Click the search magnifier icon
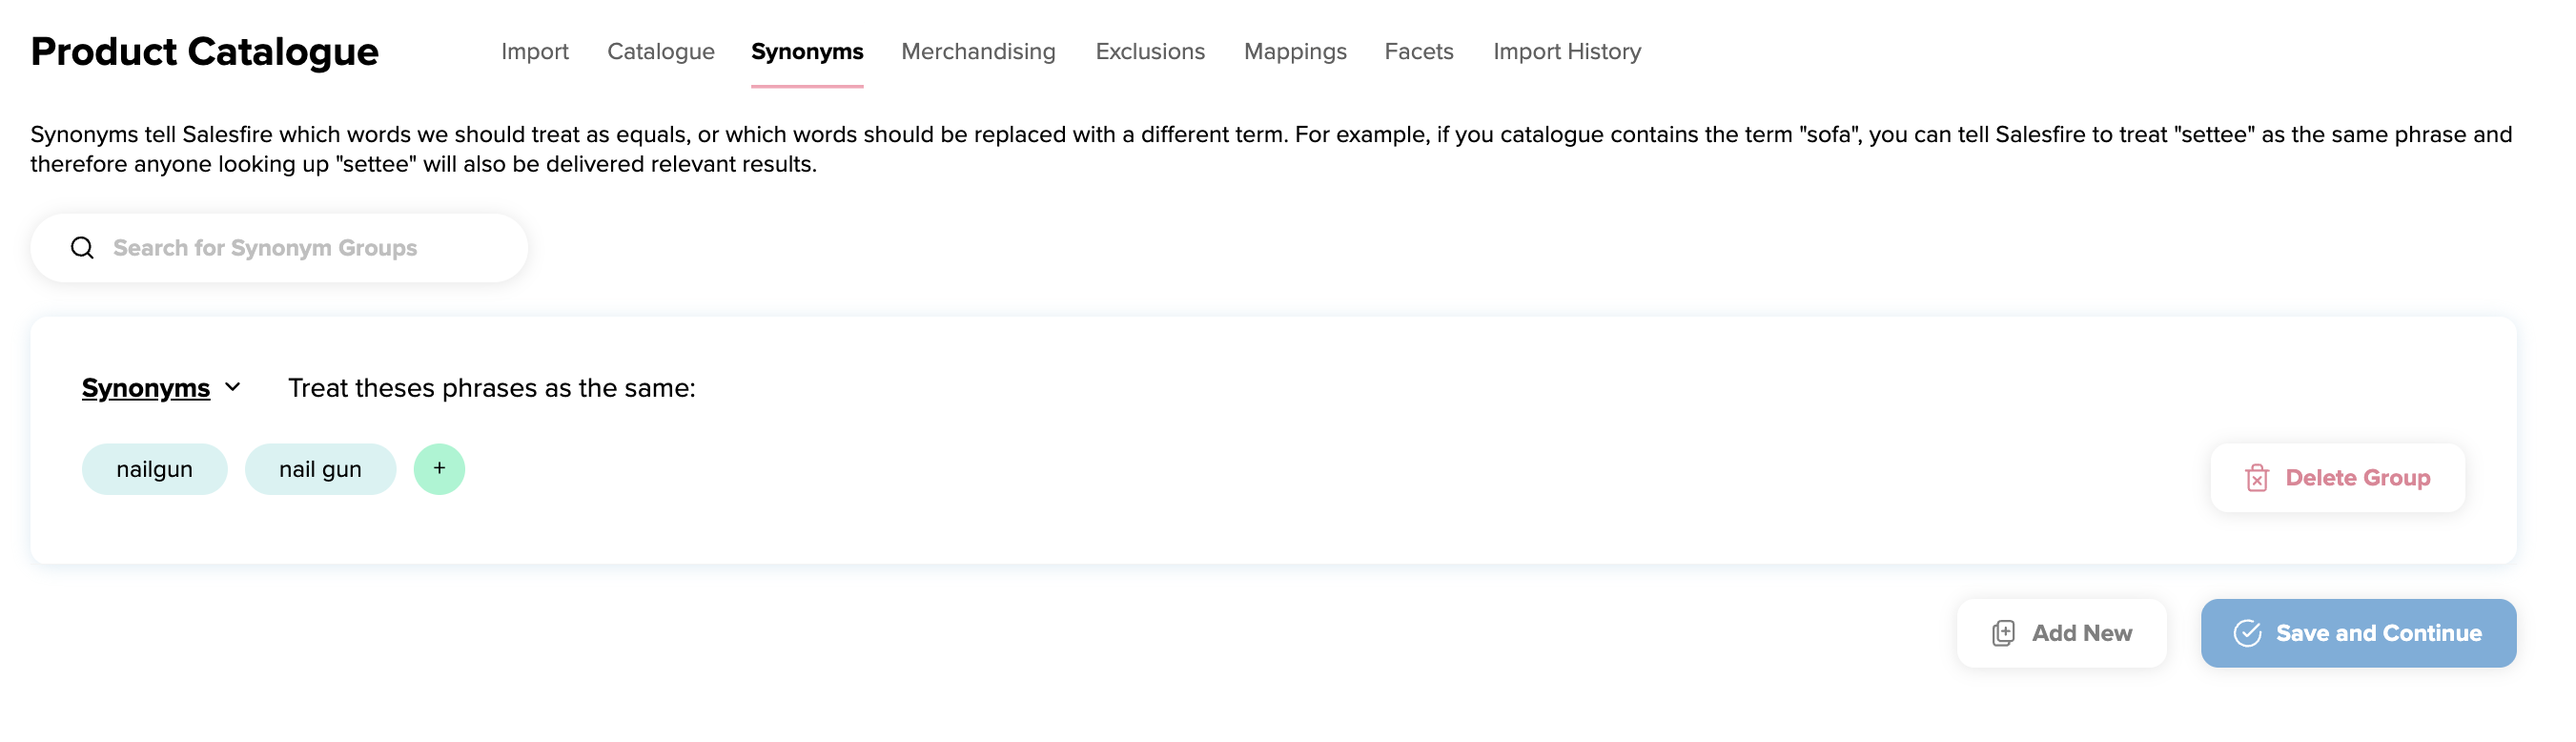2576x742 pixels. [x=81, y=247]
